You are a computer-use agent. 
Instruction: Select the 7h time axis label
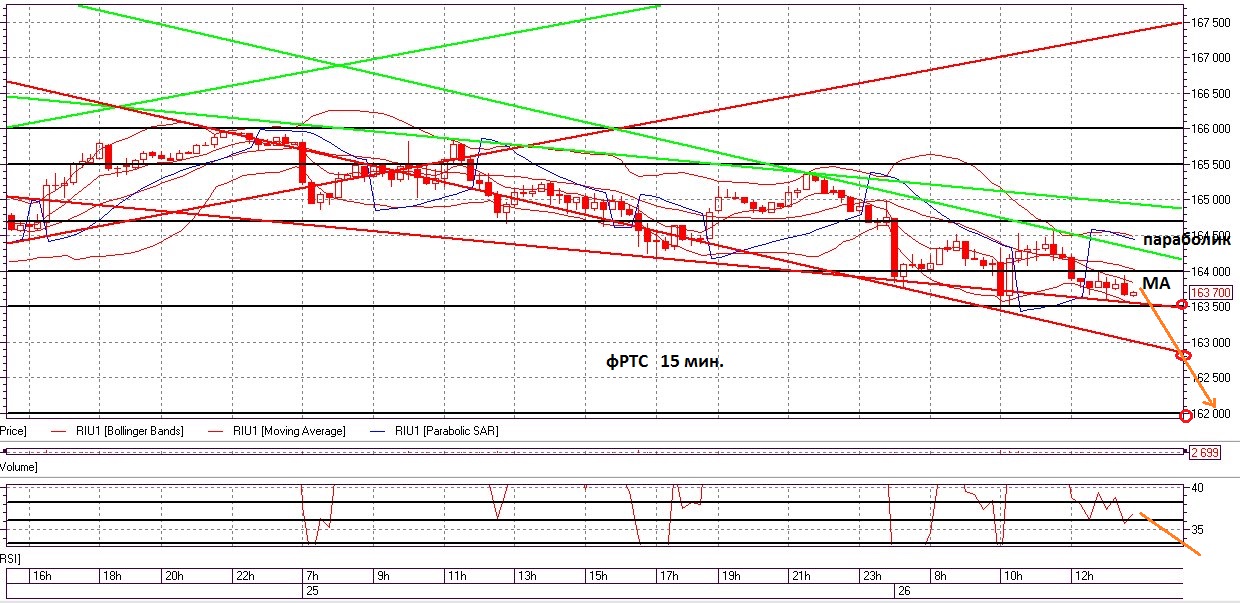pyautogui.click(x=312, y=576)
